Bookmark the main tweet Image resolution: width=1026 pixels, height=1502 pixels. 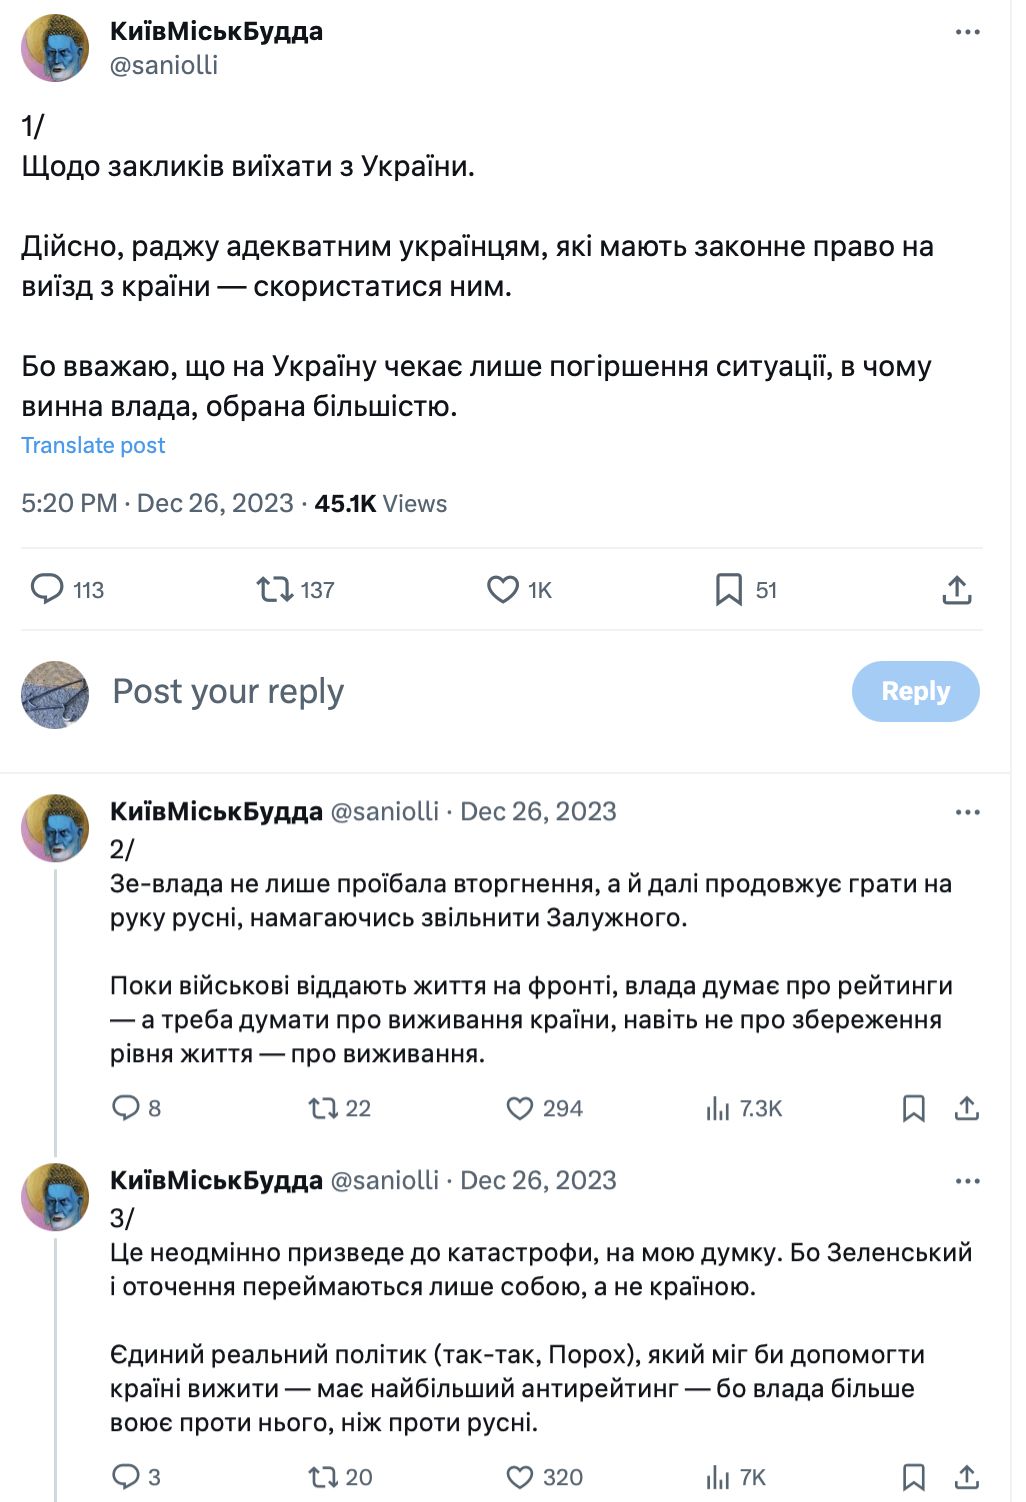[x=731, y=590]
